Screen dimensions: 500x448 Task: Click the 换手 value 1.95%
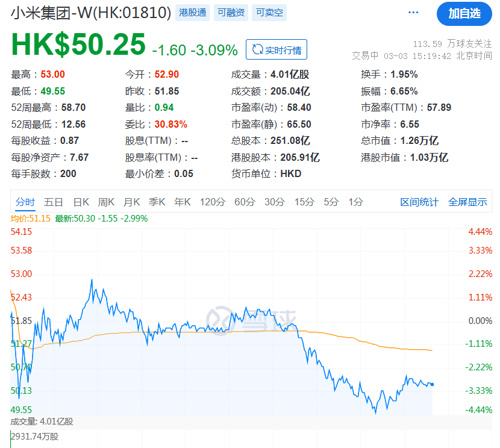[404, 74]
